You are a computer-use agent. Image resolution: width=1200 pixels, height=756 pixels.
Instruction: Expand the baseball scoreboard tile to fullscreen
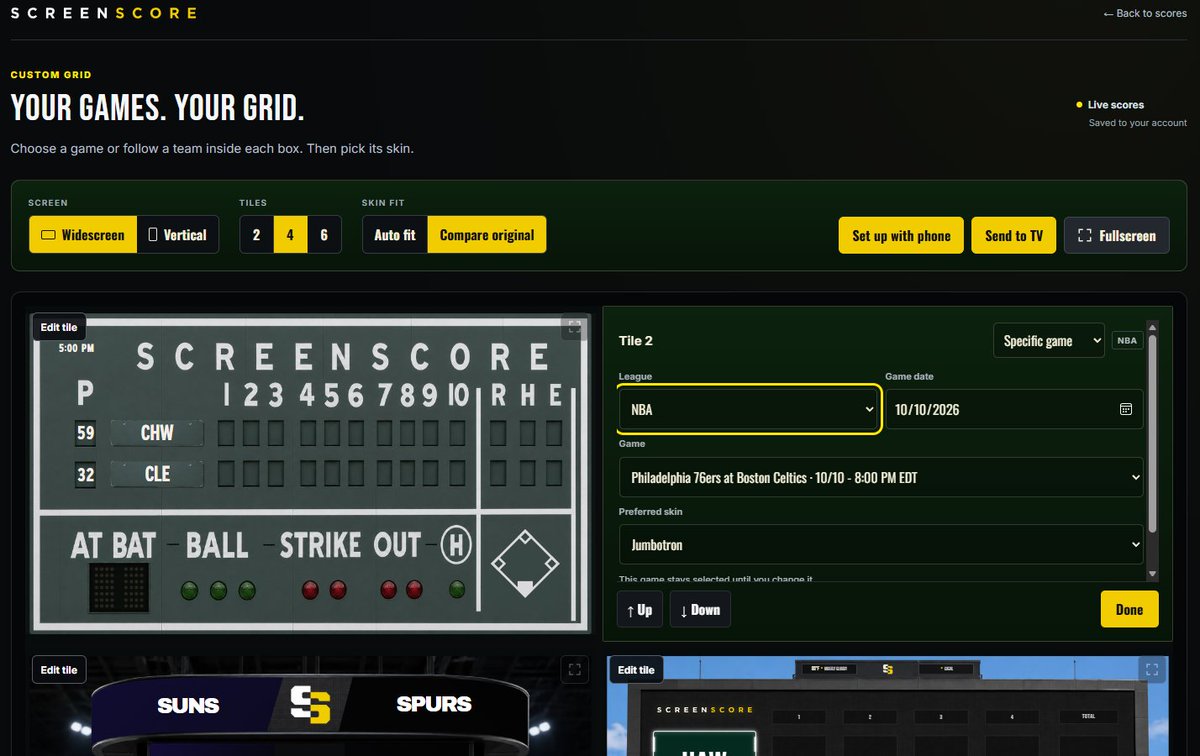point(572,327)
